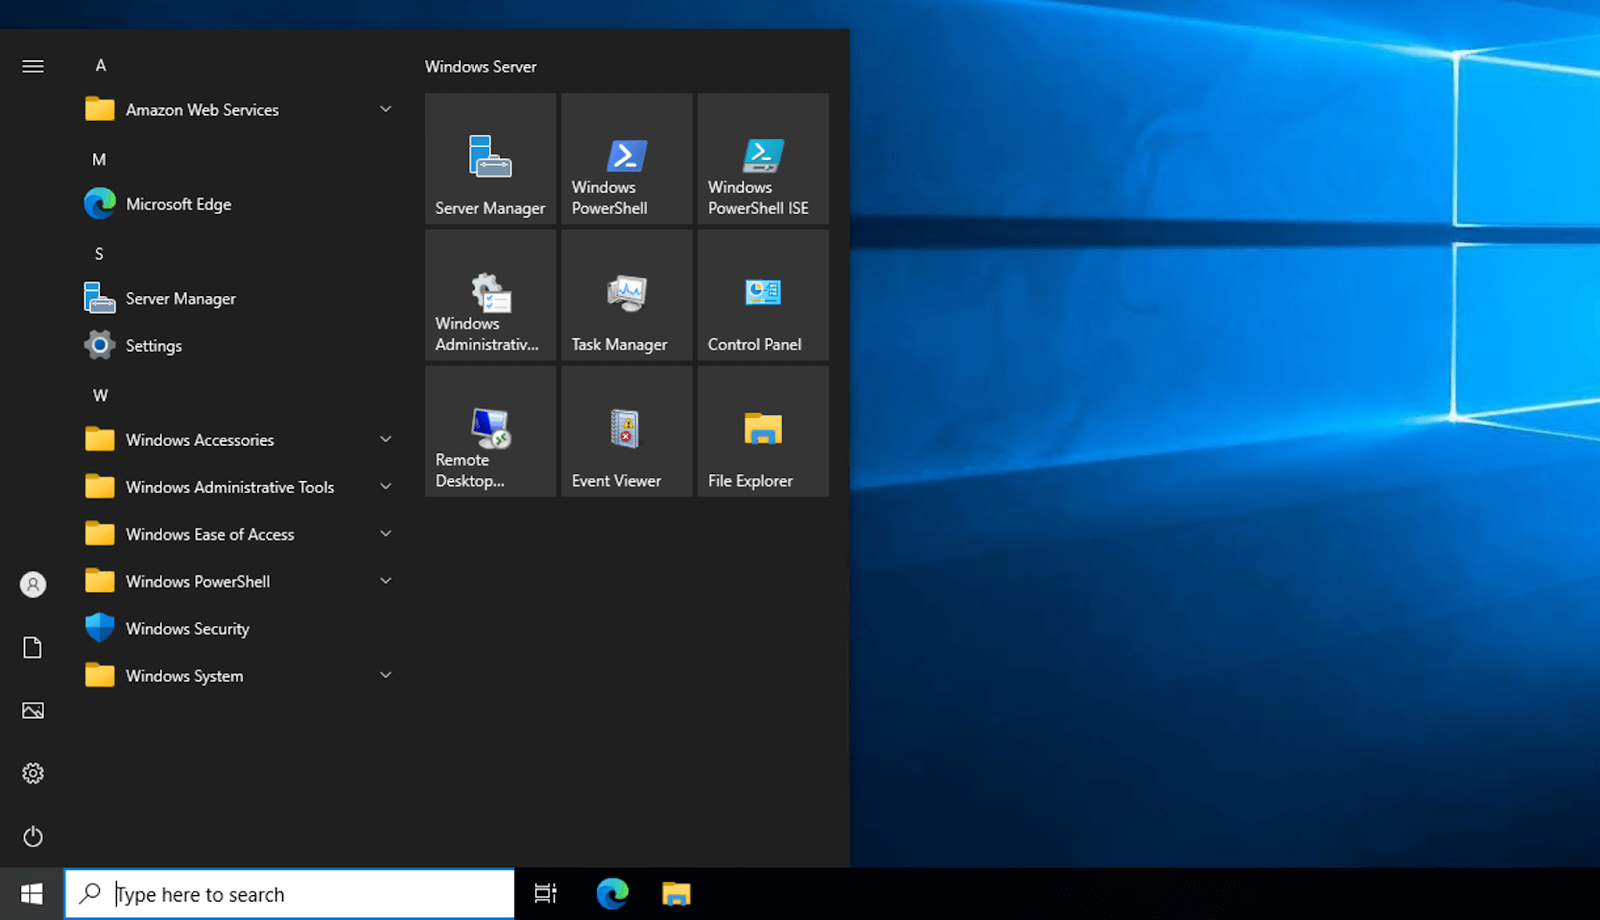This screenshot has width=1600, height=920.
Task: Open Server Manager from the app list
Action: 240,298
